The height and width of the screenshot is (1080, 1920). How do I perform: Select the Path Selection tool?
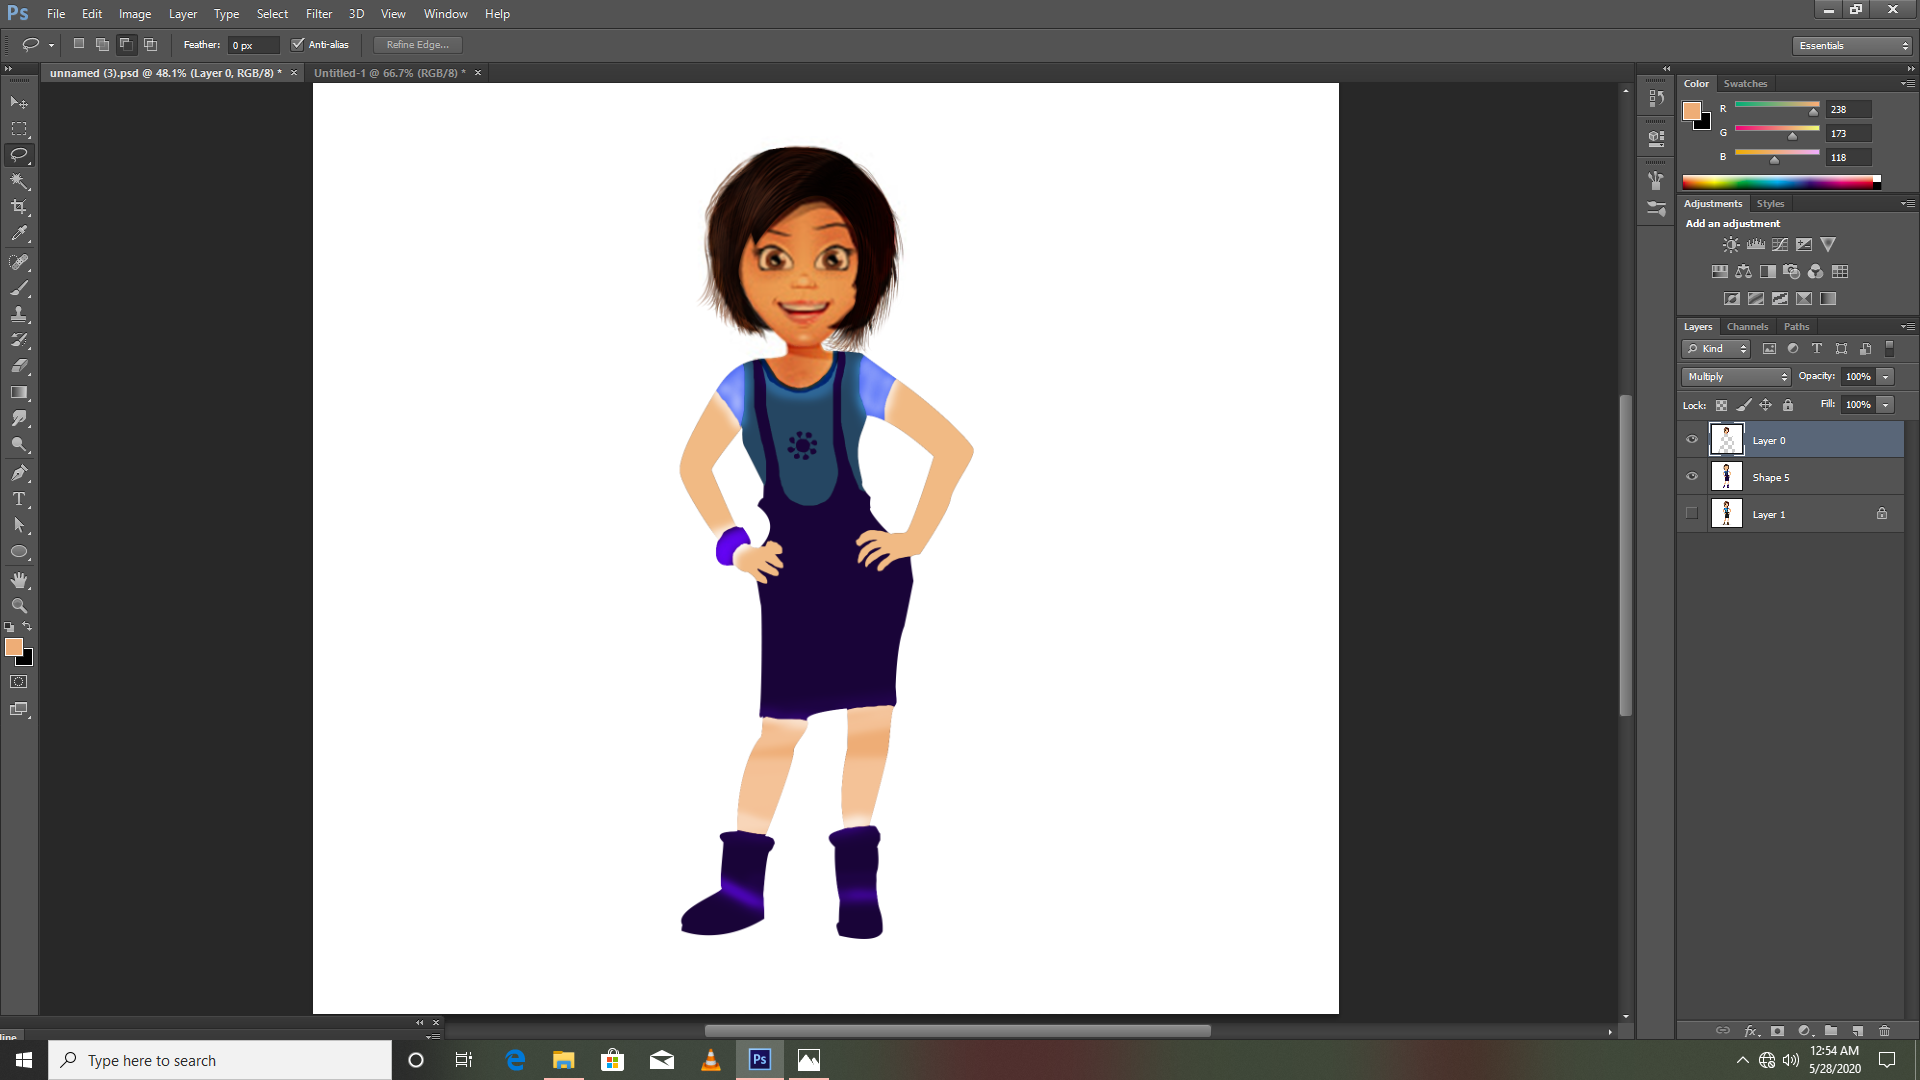click(19, 525)
